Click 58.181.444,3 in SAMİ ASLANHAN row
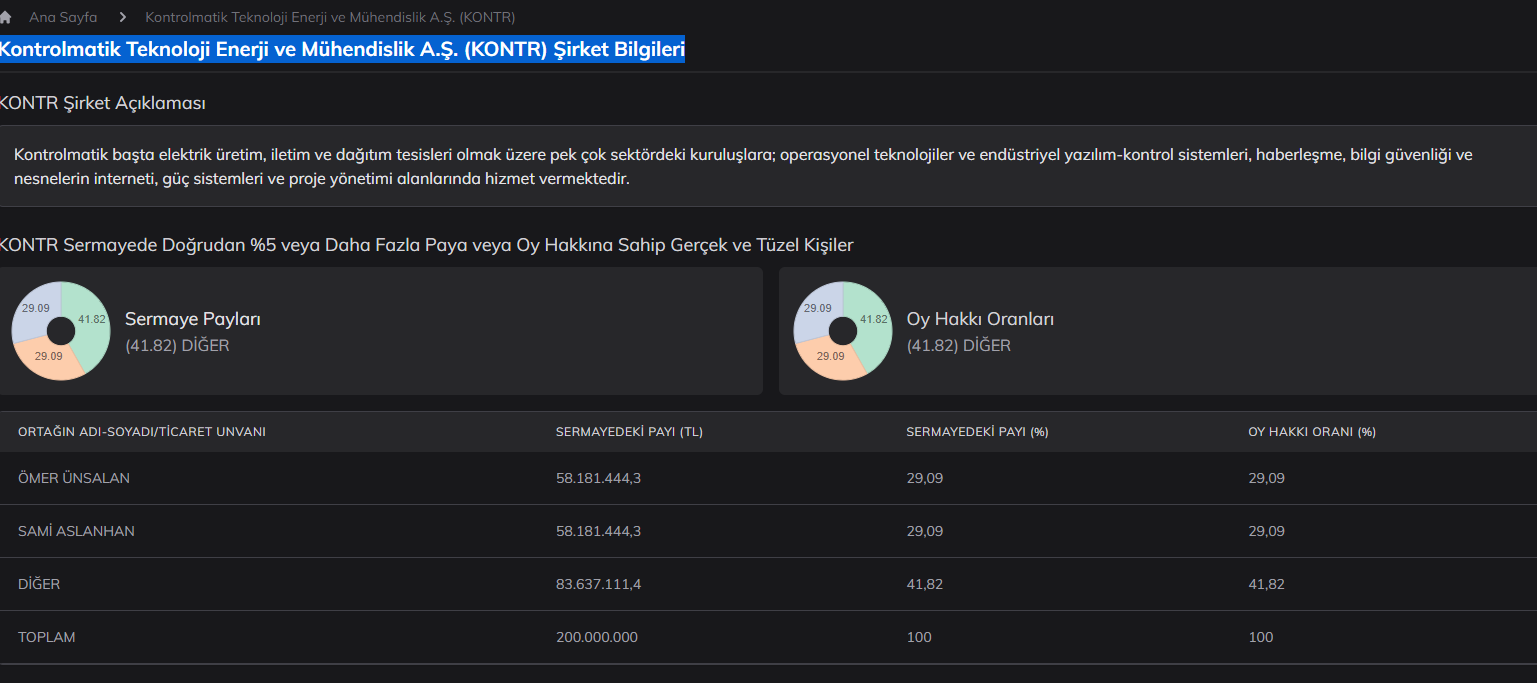 coord(598,531)
